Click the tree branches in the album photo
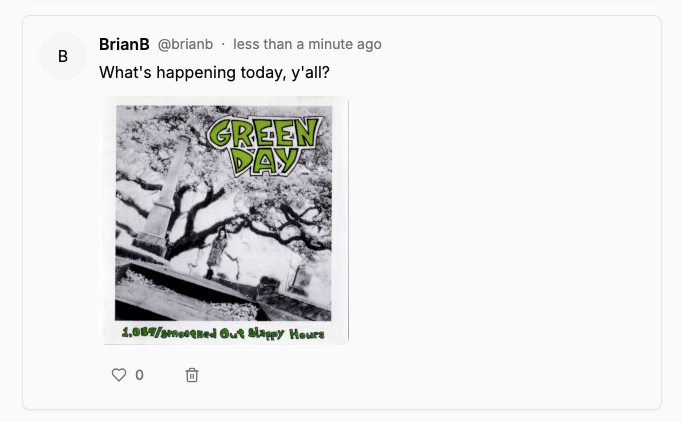 point(290,215)
